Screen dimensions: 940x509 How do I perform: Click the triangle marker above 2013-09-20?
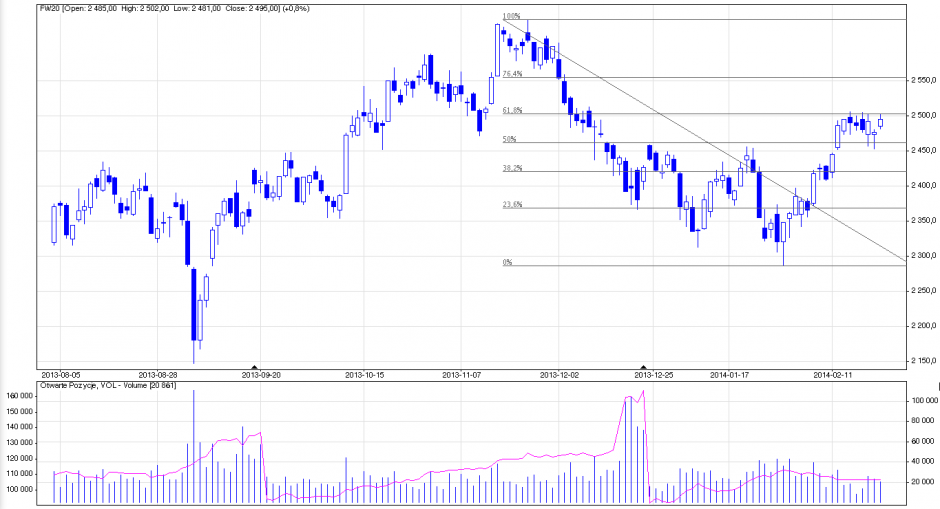[x=254, y=367]
